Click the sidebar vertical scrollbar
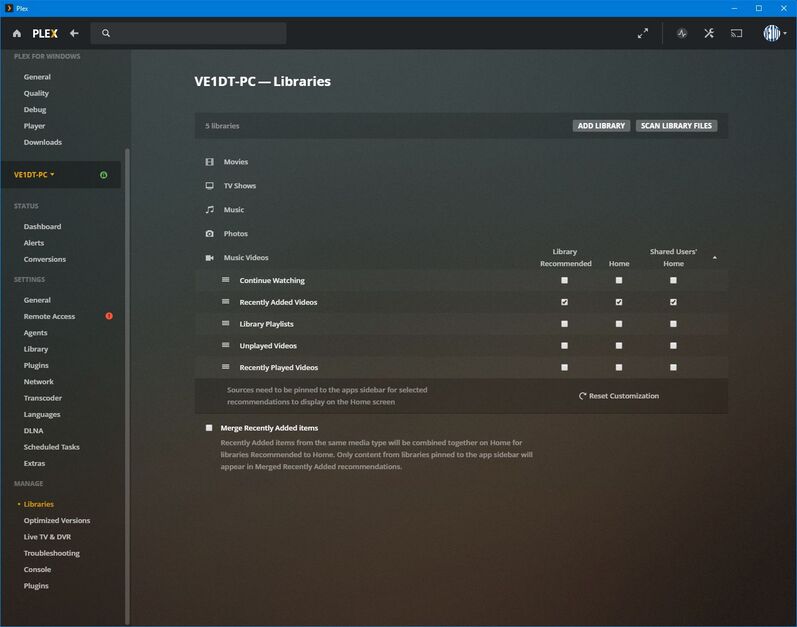Viewport: 797px width, 627px height. 127,386
